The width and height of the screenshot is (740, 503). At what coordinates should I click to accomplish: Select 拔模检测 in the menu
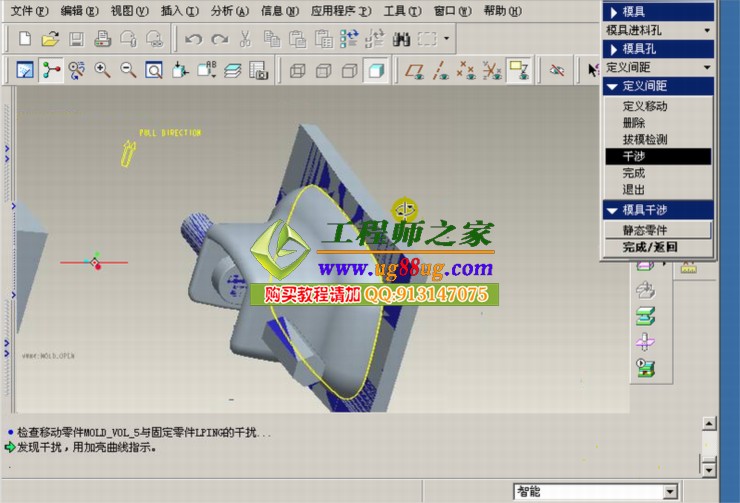pyautogui.click(x=644, y=139)
